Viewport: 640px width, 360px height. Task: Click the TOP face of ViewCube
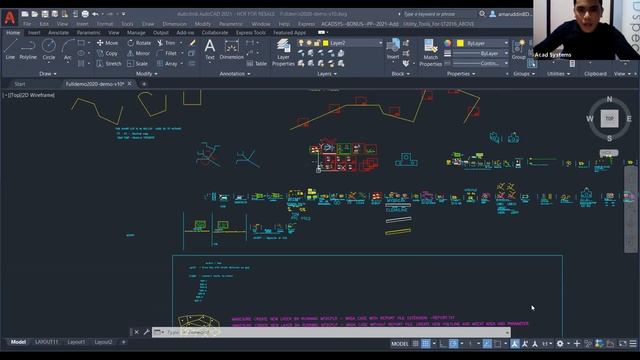point(609,119)
